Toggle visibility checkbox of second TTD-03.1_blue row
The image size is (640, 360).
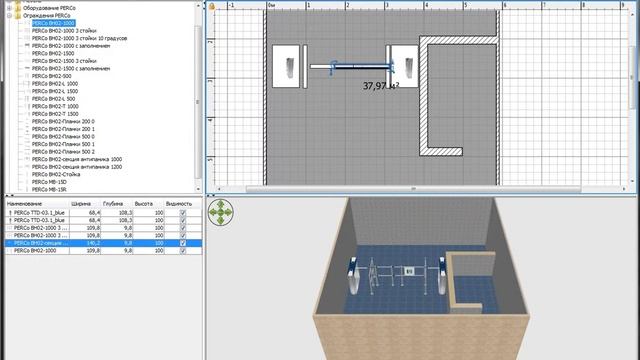[x=183, y=220]
